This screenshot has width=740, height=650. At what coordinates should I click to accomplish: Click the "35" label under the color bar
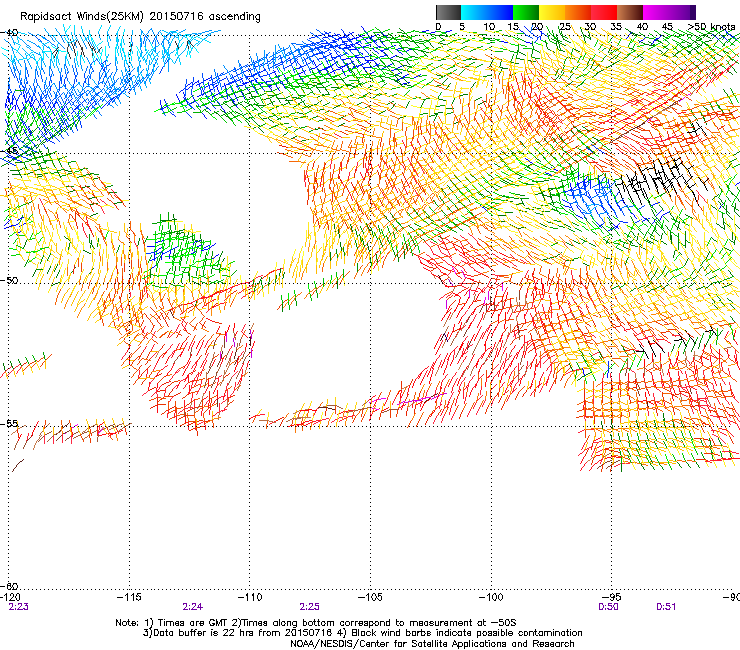[616, 27]
